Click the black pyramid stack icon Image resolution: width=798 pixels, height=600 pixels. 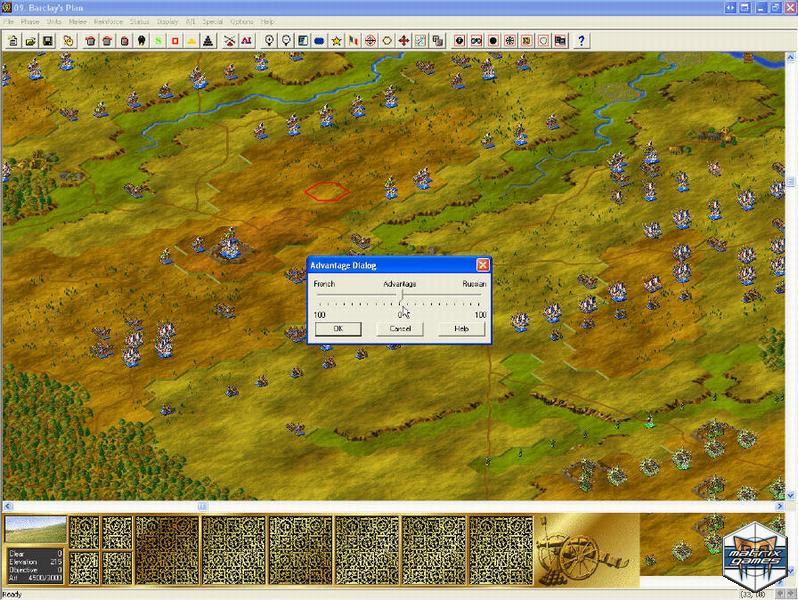[208, 41]
